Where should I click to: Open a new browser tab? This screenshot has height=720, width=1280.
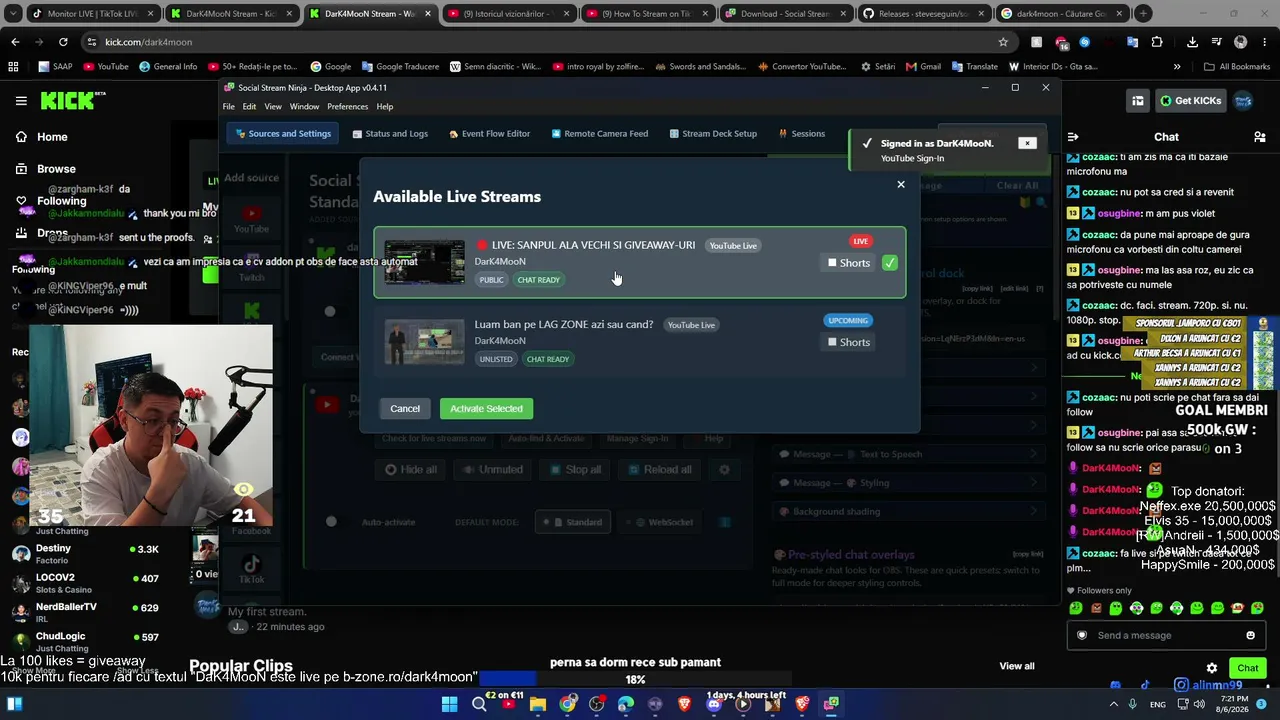click(x=1143, y=14)
